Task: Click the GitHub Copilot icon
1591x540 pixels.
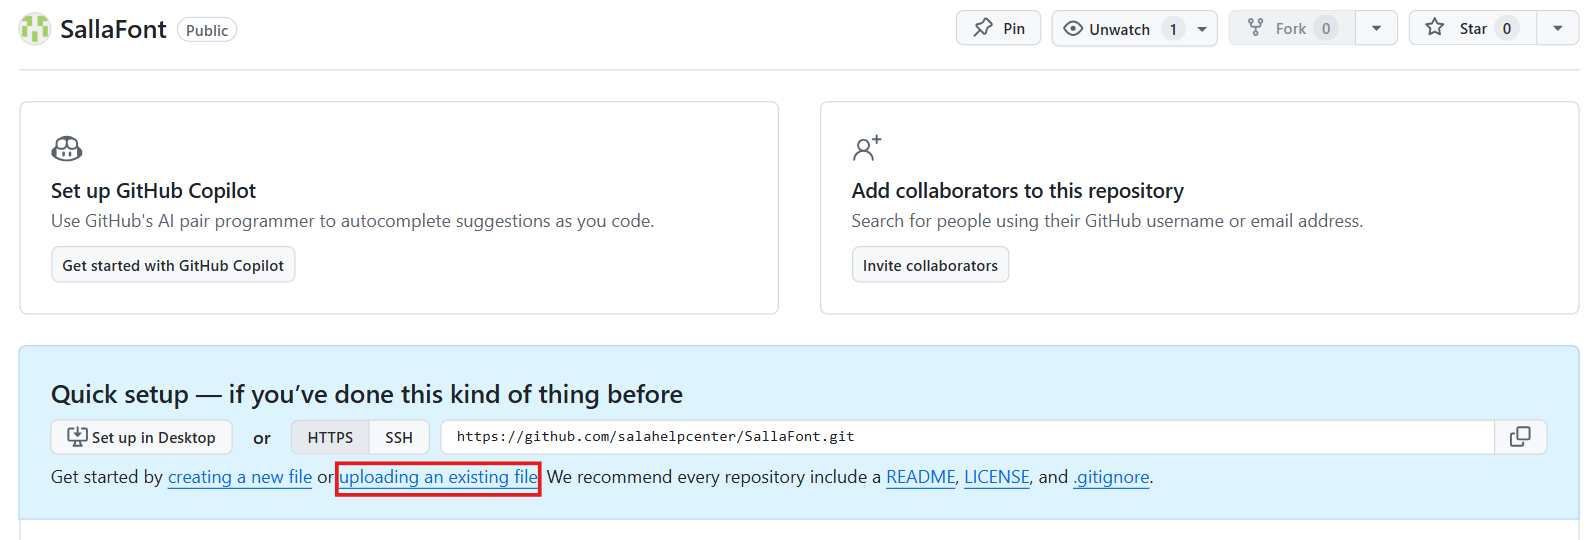Action: click(x=67, y=149)
